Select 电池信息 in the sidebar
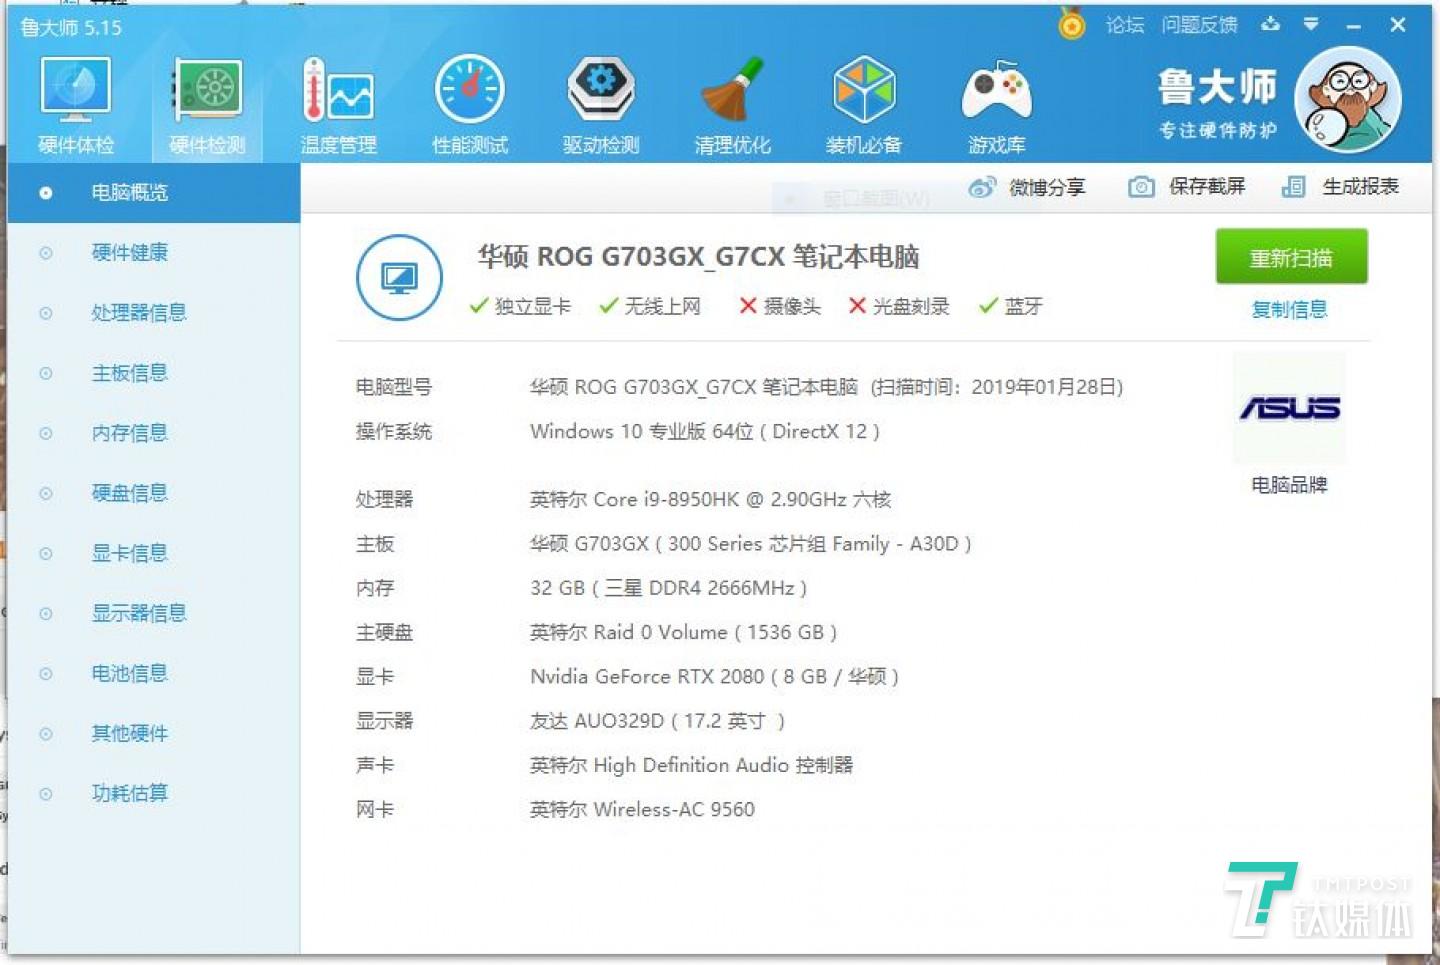Viewport: 1440px width, 965px height. tap(129, 673)
